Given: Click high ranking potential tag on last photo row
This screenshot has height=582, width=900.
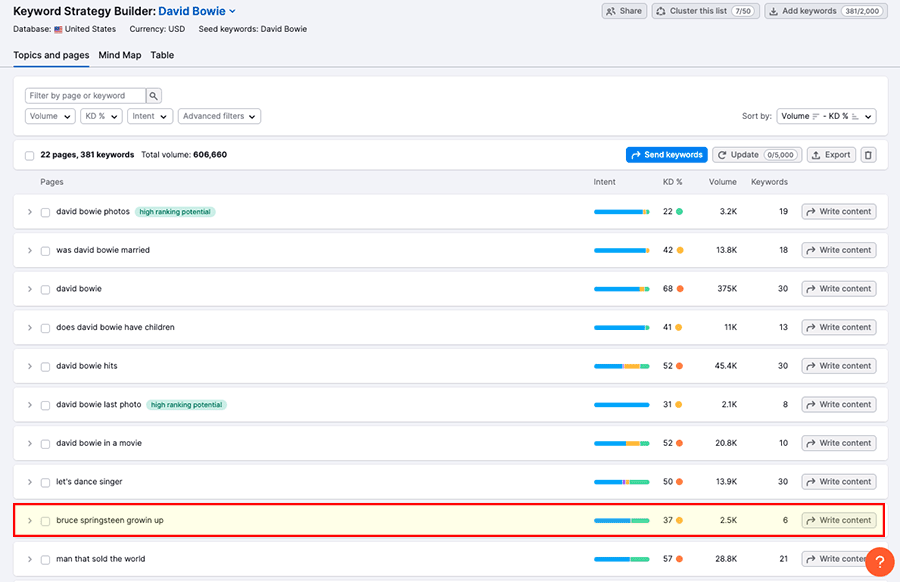Looking at the screenshot, I should click(187, 405).
